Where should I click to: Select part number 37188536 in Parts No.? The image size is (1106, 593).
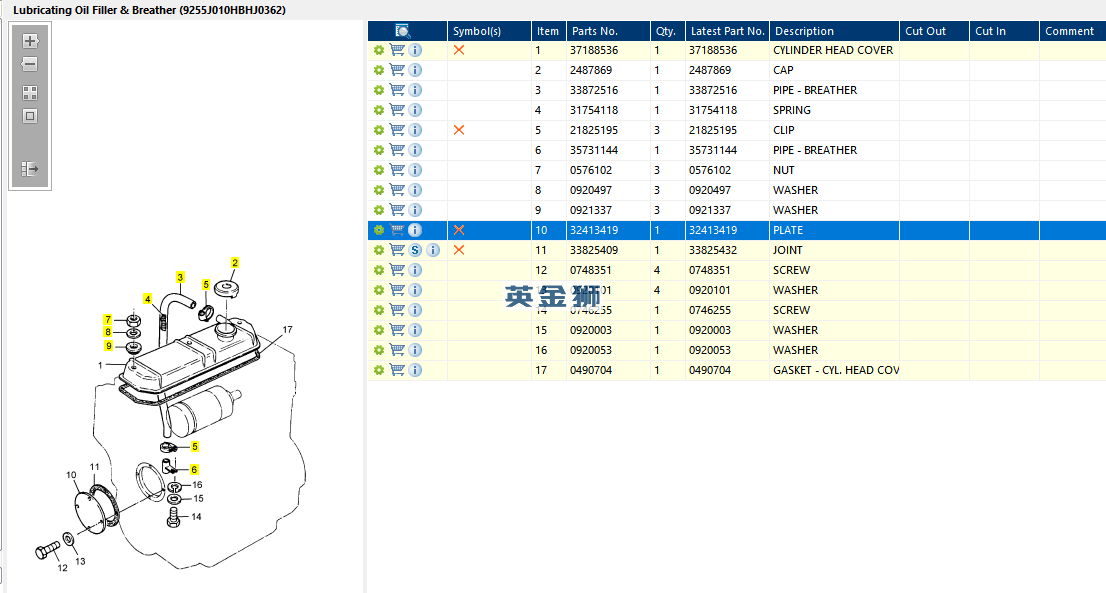point(594,50)
